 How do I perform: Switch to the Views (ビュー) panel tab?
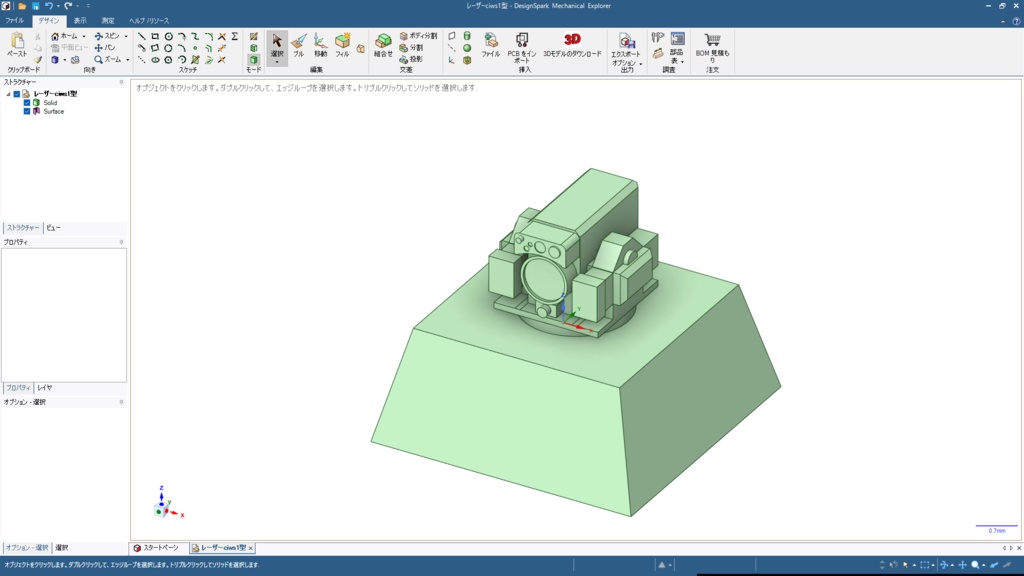pos(54,228)
